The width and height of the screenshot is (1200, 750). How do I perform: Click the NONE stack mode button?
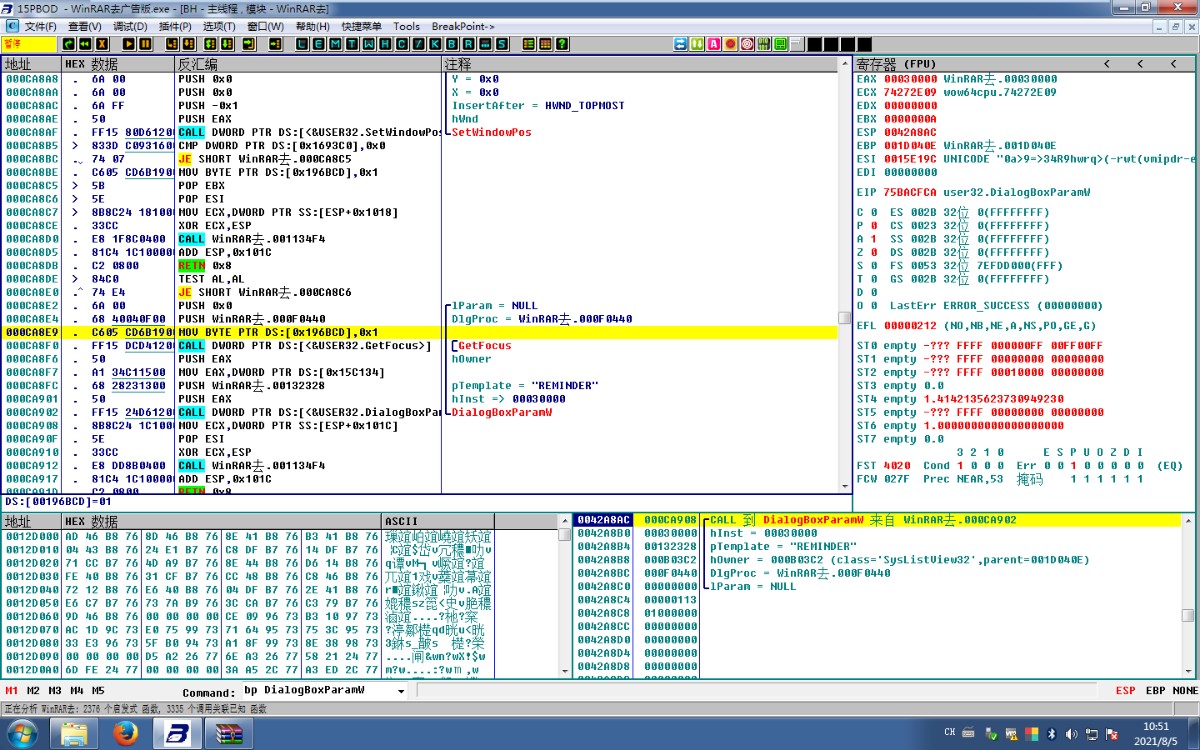tap(1185, 690)
